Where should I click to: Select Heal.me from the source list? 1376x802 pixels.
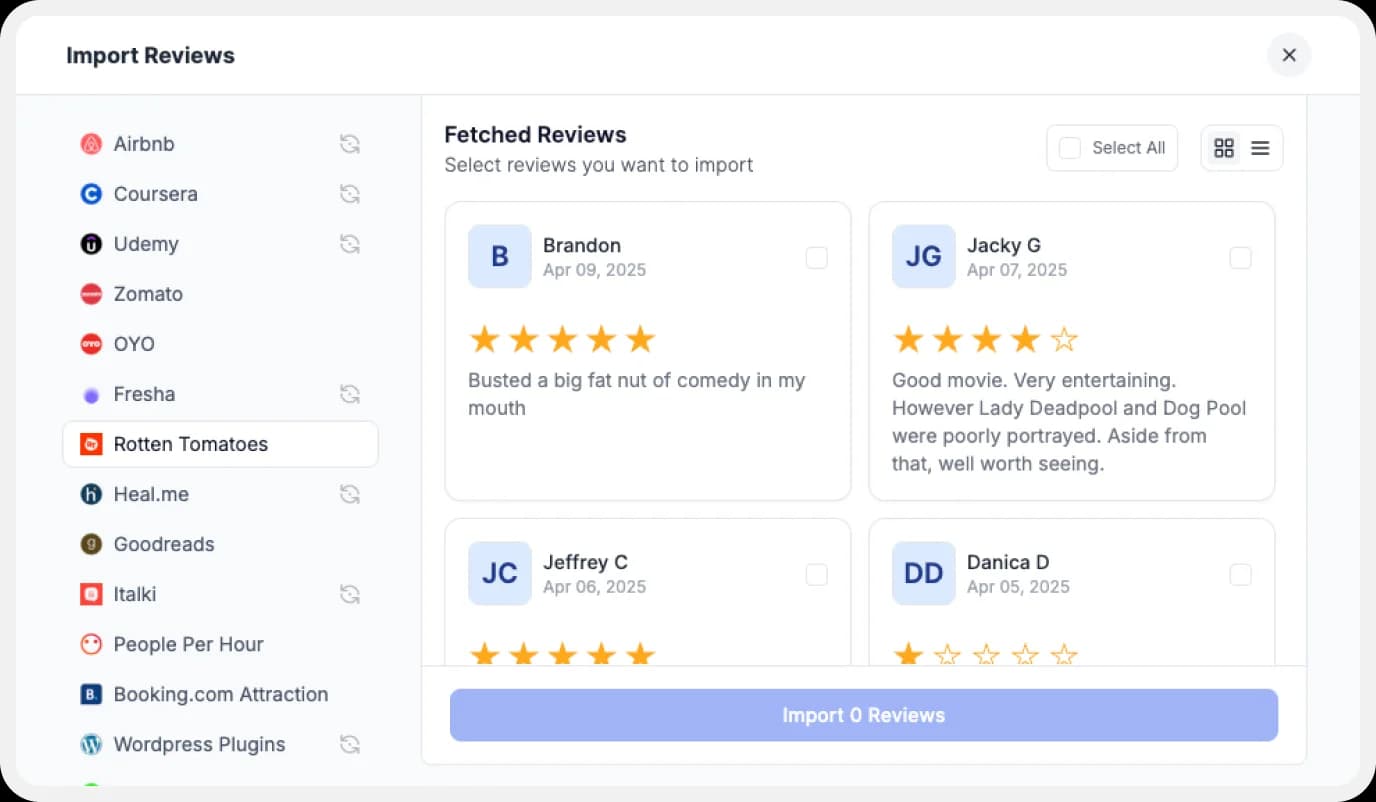tap(152, 493)
